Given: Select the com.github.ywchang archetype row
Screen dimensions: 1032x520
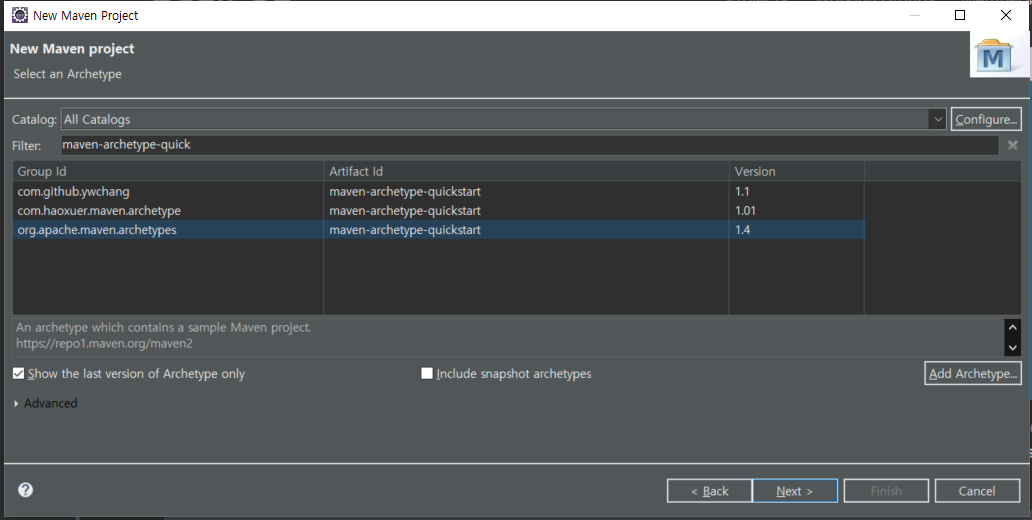Looking at the screenshot, I should [438, 192].
